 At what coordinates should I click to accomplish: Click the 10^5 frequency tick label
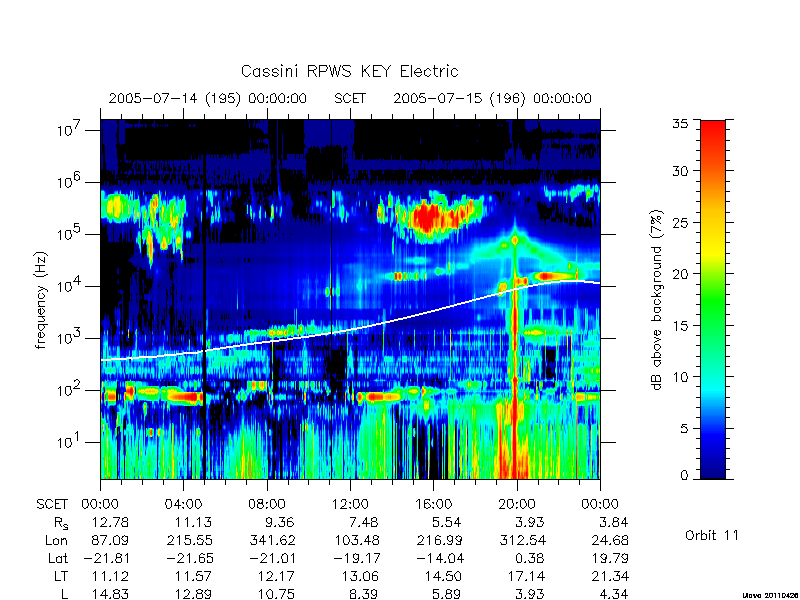pos(70,234)
